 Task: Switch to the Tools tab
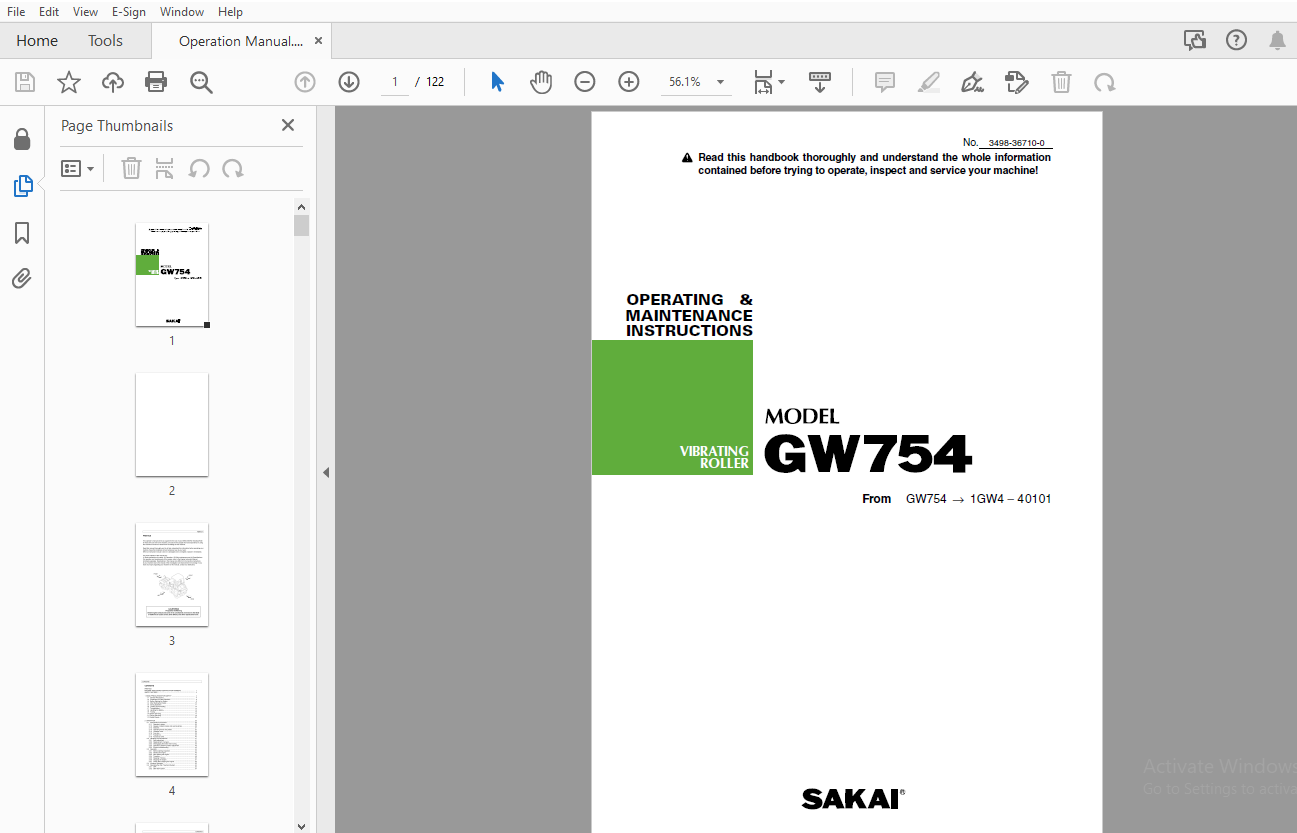[105, 41]
